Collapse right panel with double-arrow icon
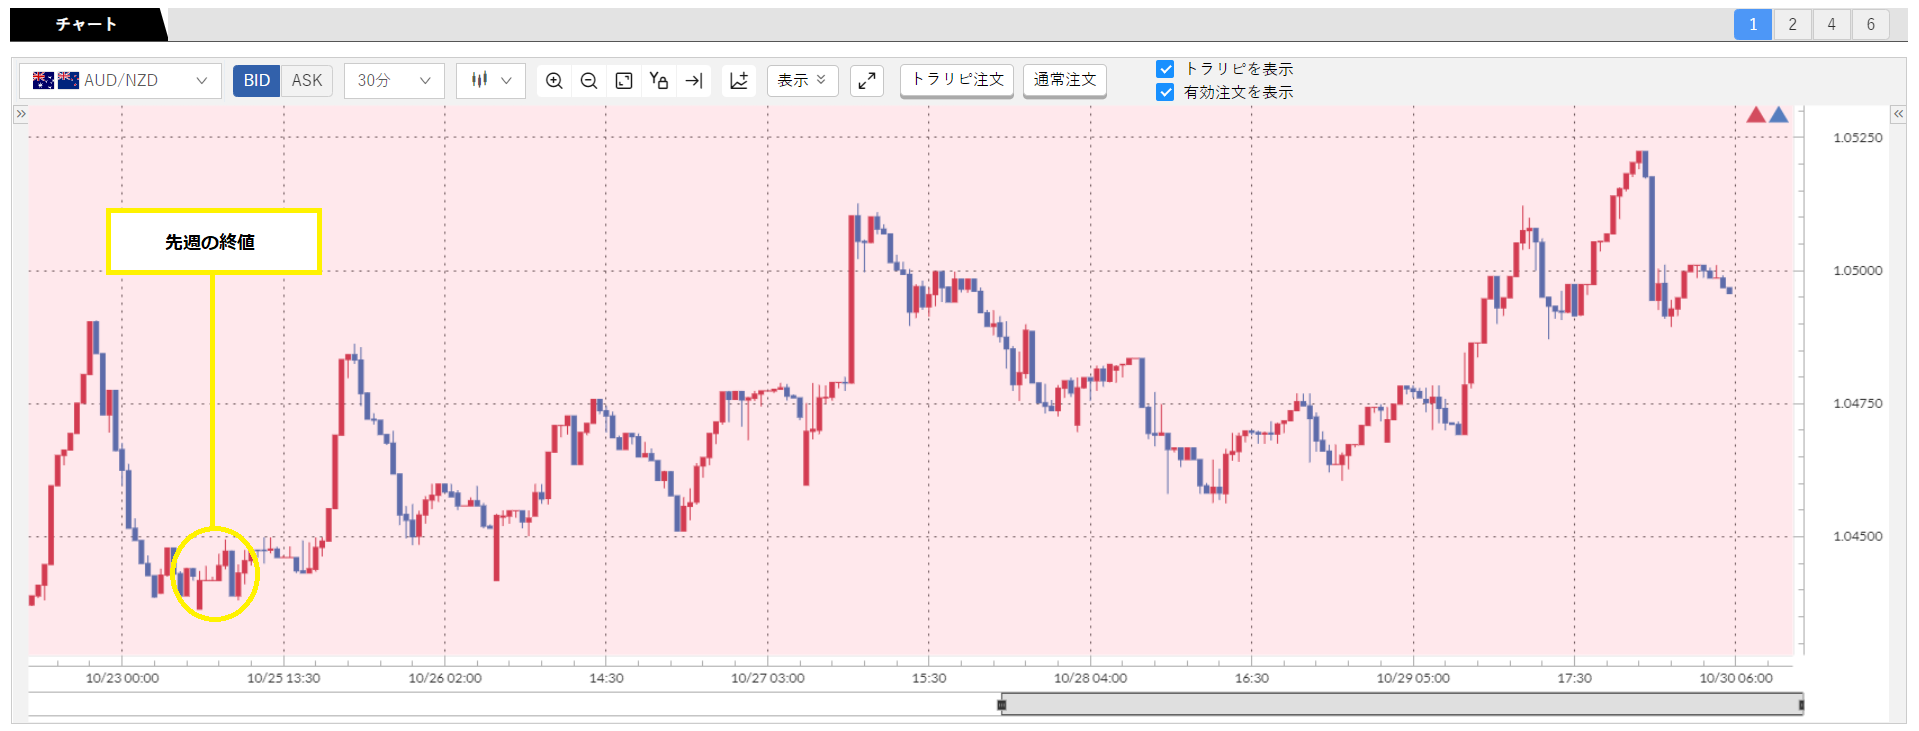Viewport: 1919px width, 731px height. (1898, 114)
